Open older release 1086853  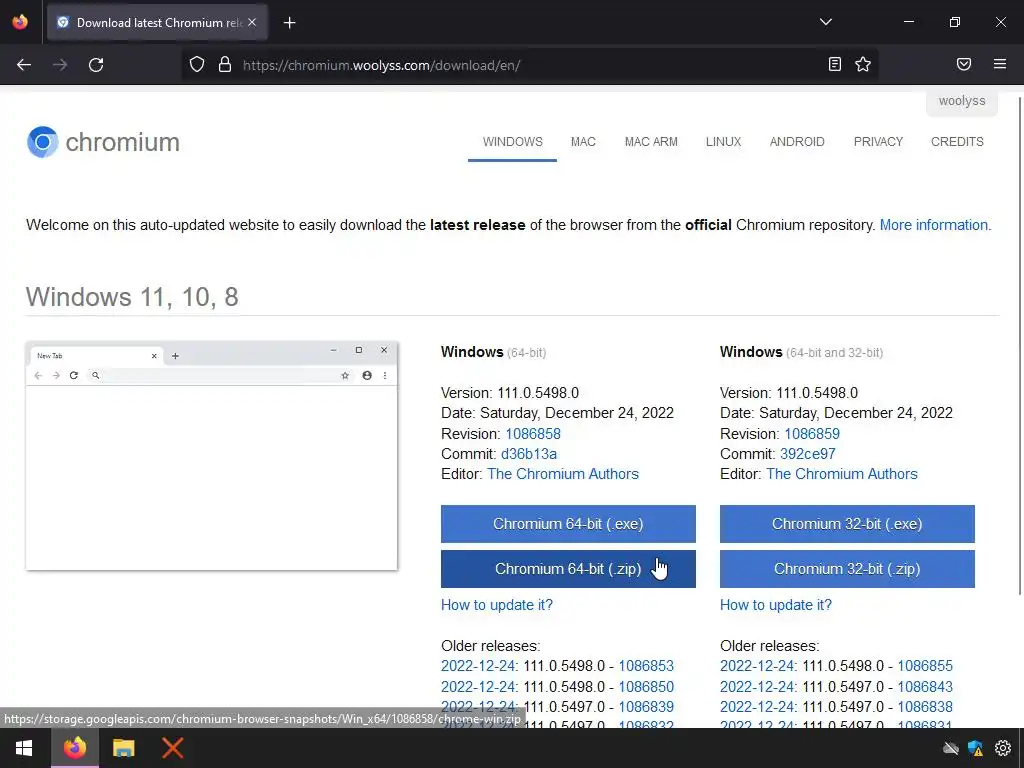click(x=646, y=666)
